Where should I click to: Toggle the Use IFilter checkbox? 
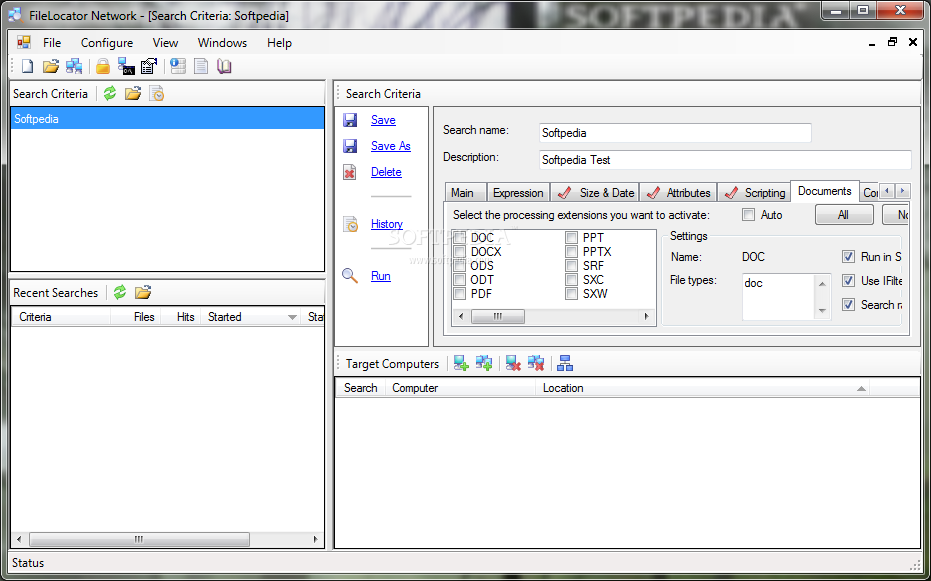849,281
